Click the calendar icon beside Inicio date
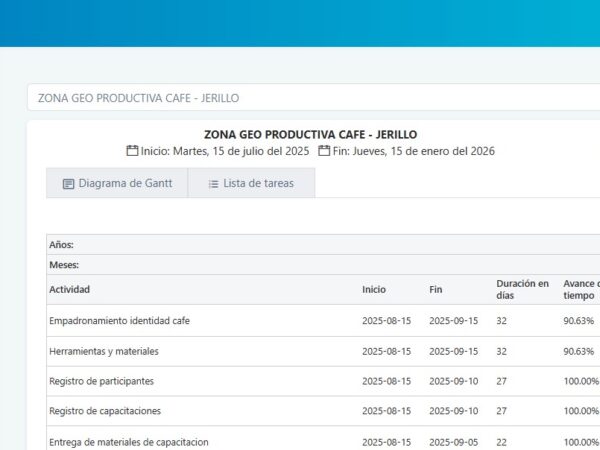Screen dimensions: 600x450 click(132, 151)
